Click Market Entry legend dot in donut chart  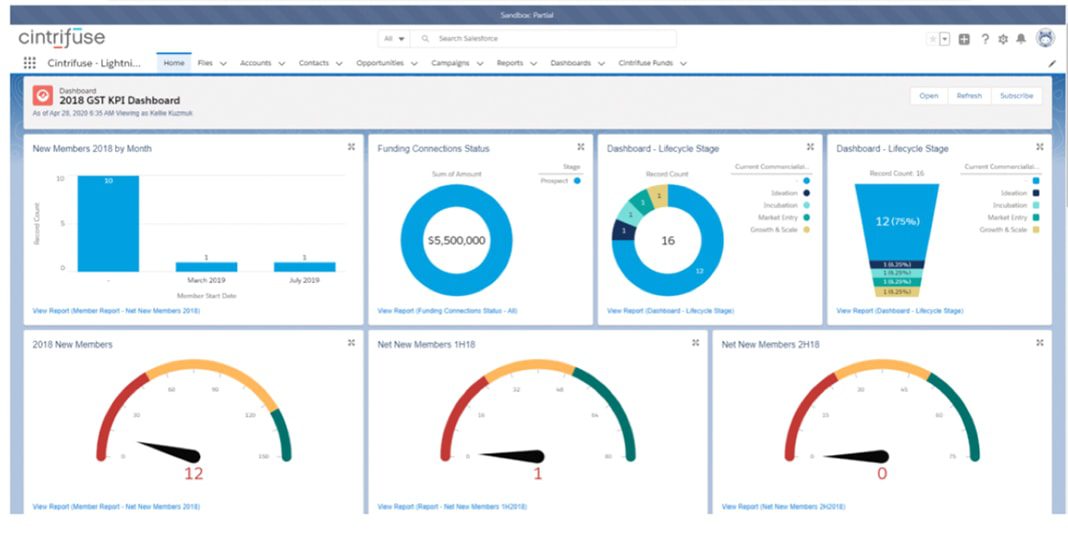coord(806,218)
